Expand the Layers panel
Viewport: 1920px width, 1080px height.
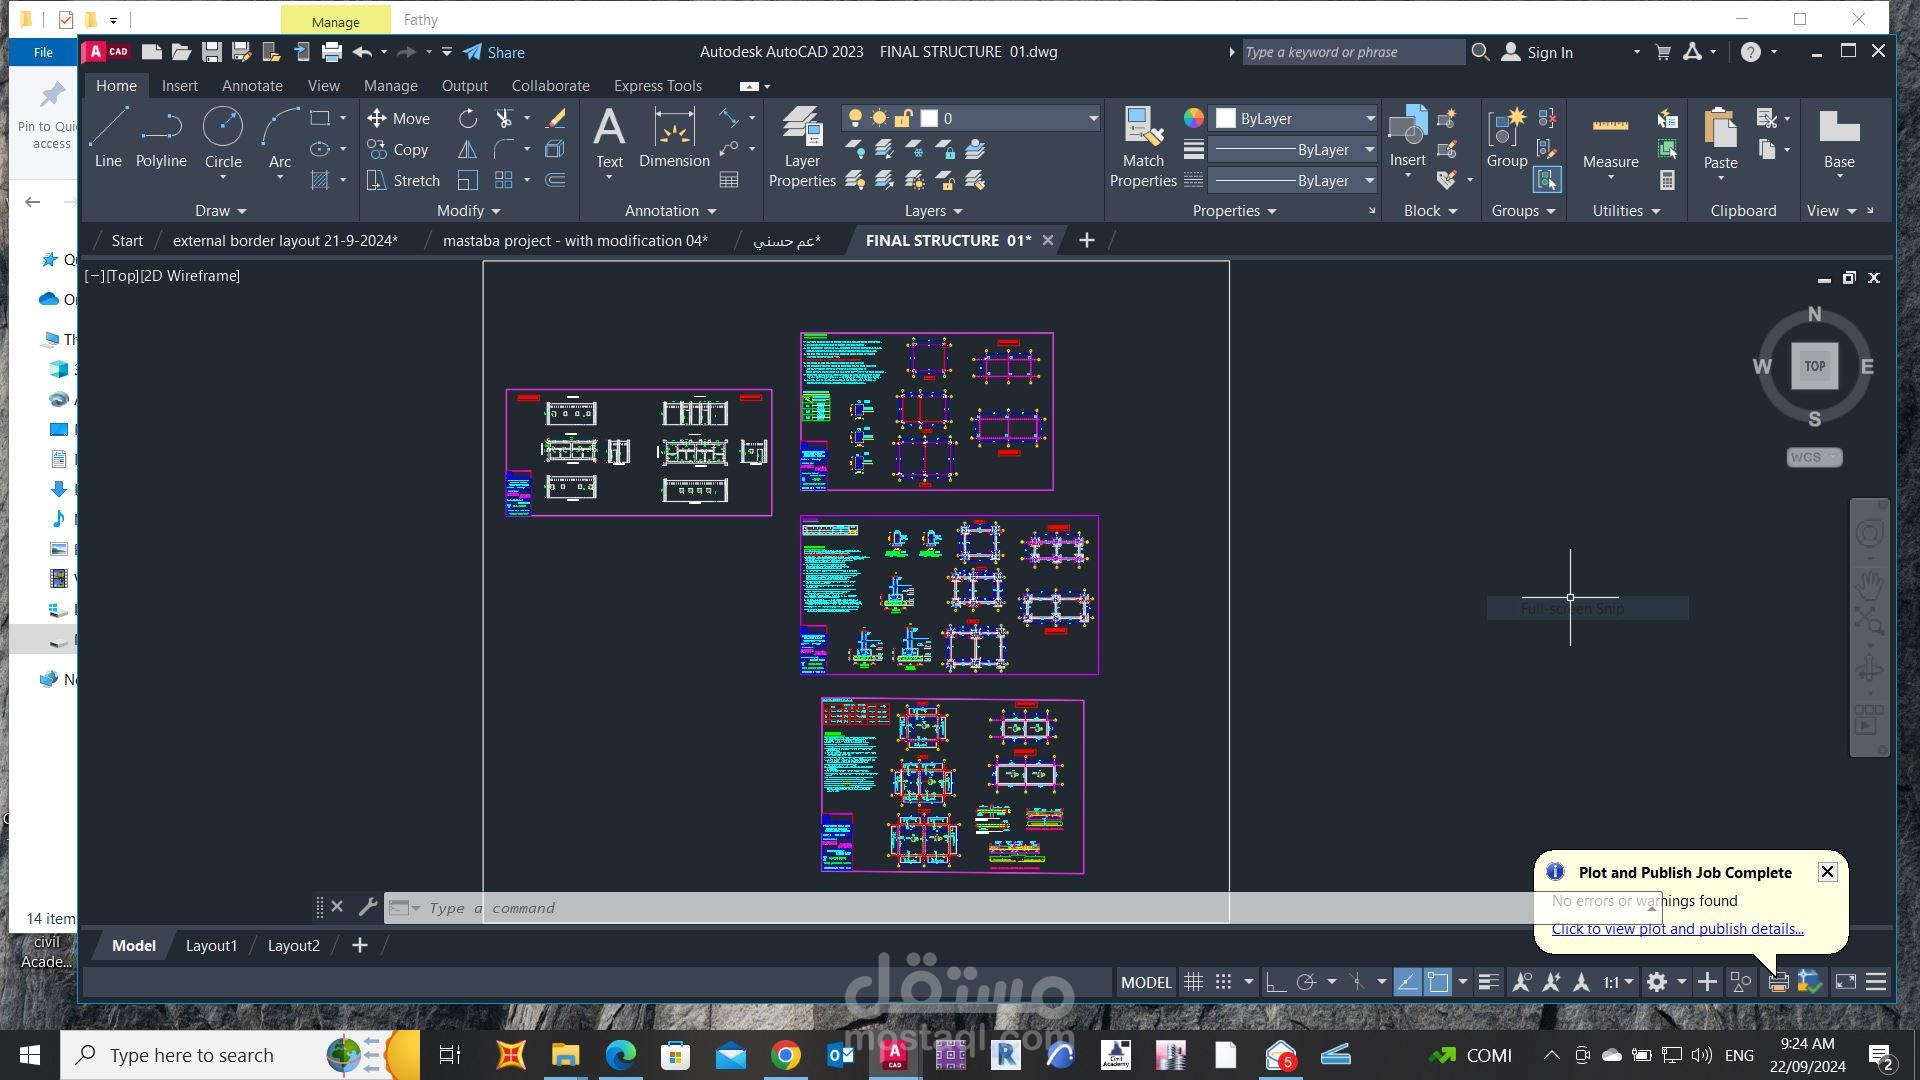pyautogui.click(x=934, y=210)
